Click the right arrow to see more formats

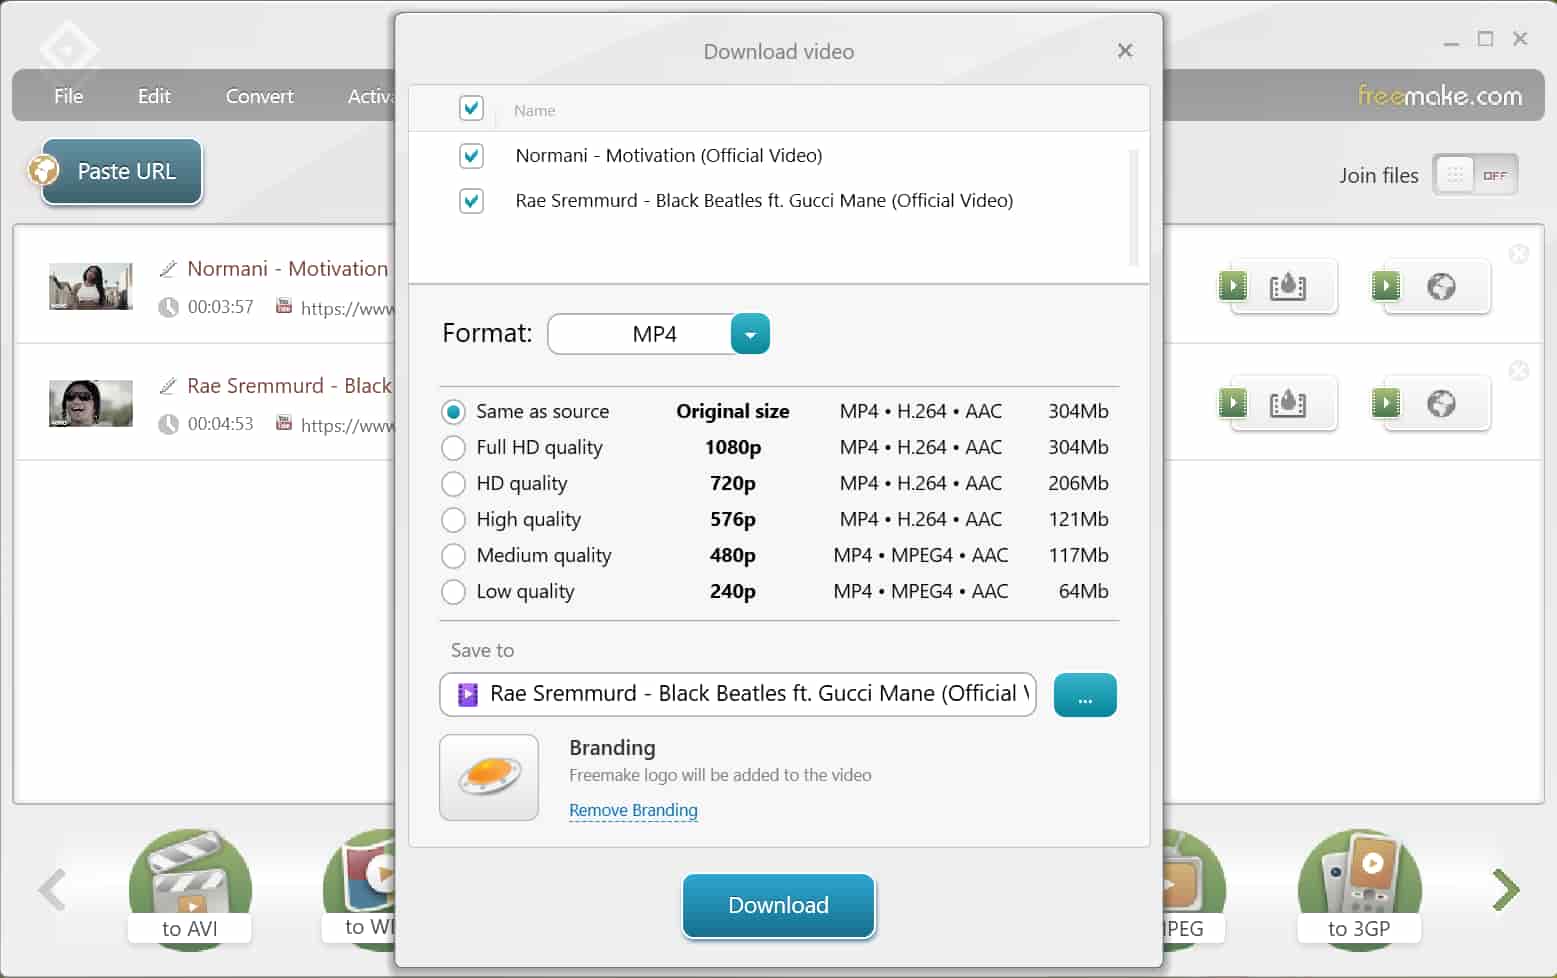tap(1504, 889)
